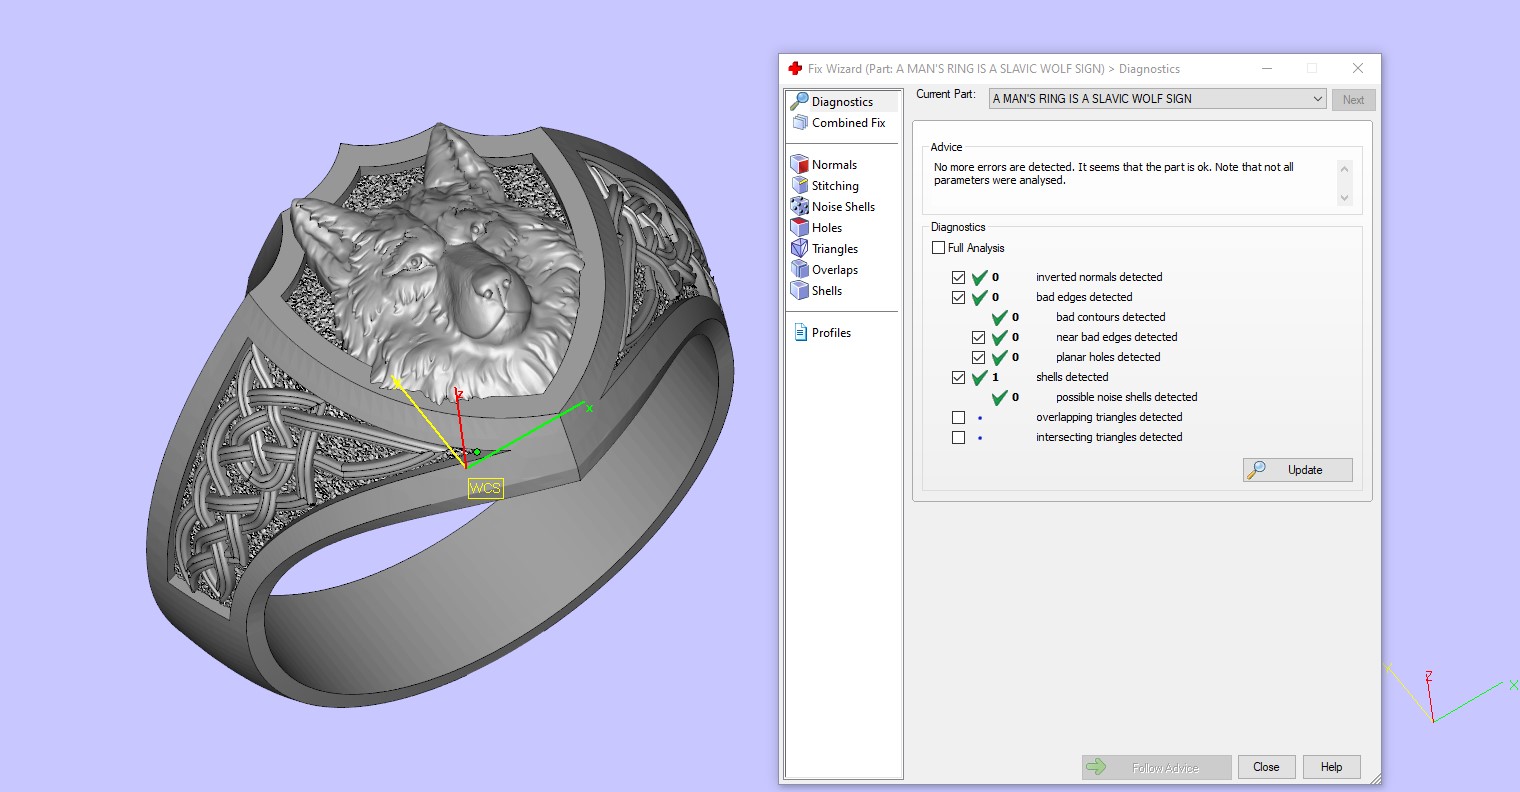Enable overlapping triangles detected checkbox
This screenshot has height=792, width=1520.
coord(958,418)
